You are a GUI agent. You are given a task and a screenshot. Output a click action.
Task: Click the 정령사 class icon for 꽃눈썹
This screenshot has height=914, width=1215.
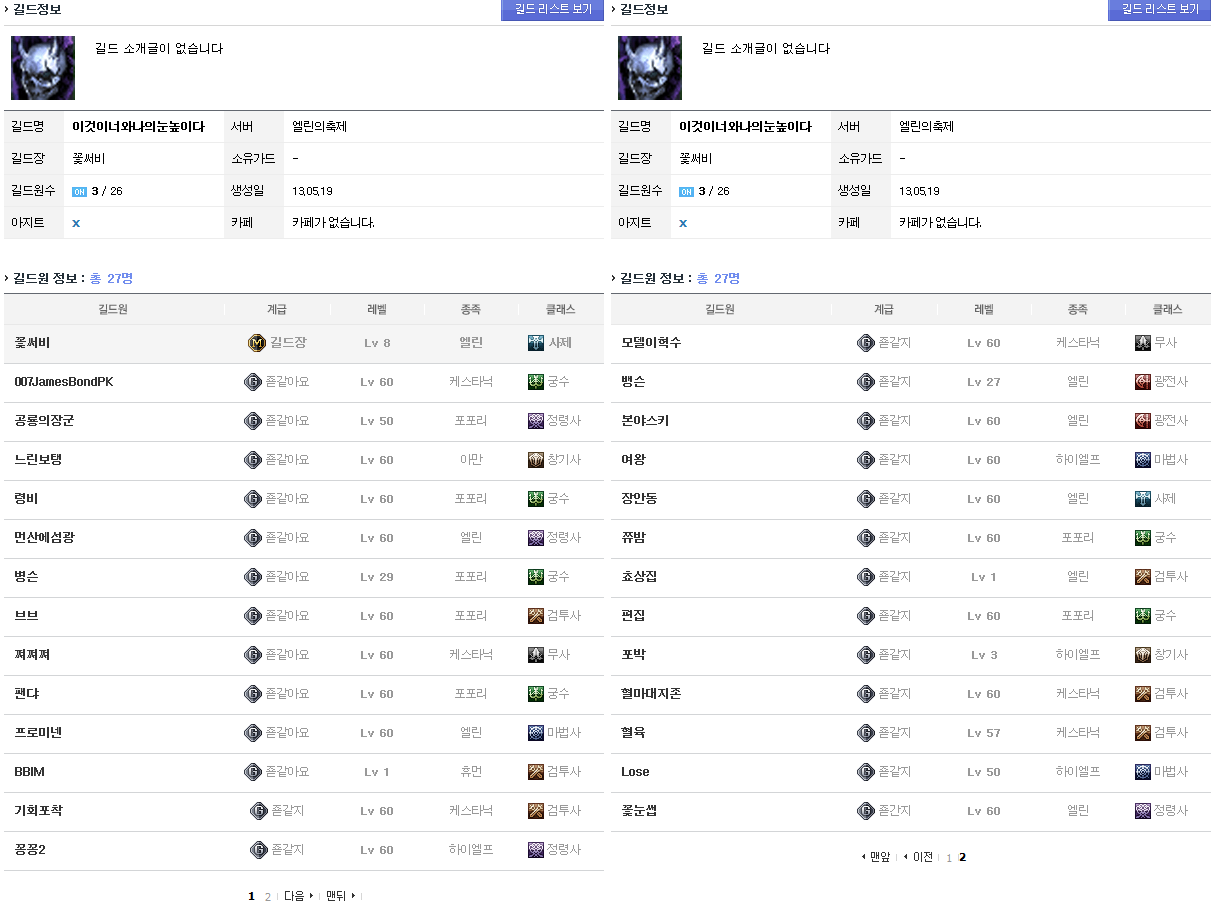[1143, 811]
